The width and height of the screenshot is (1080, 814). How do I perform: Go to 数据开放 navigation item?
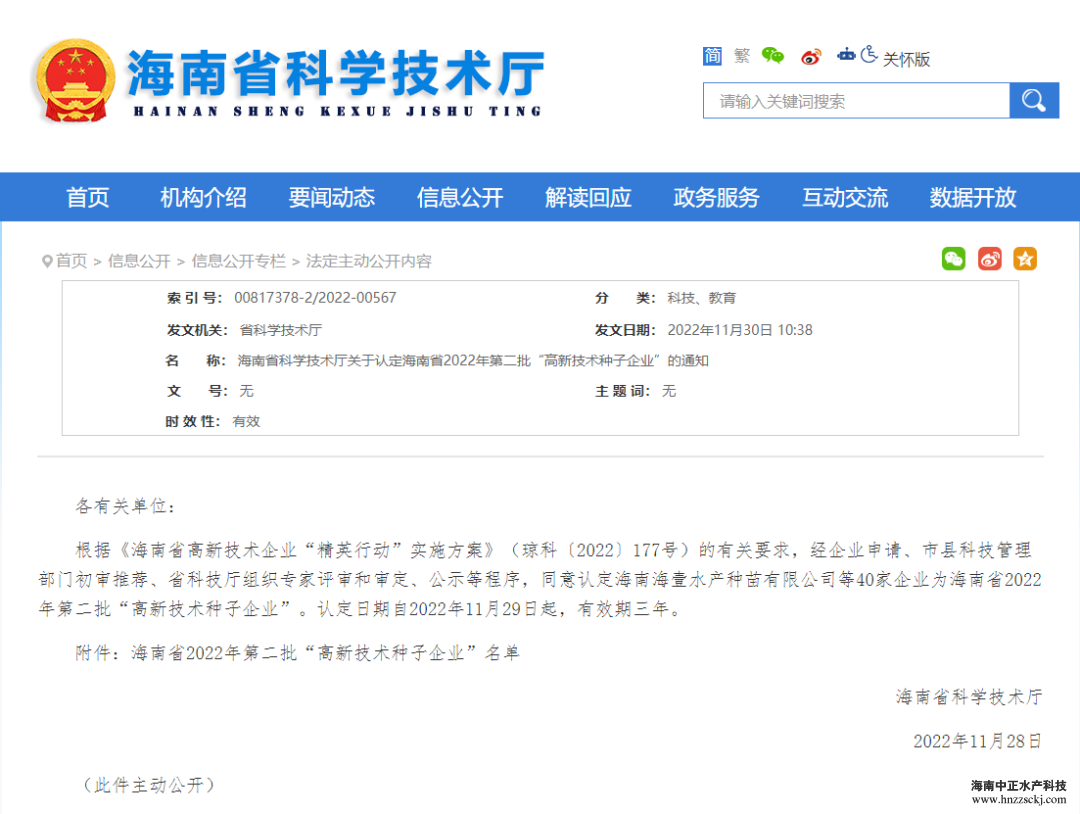972,198
